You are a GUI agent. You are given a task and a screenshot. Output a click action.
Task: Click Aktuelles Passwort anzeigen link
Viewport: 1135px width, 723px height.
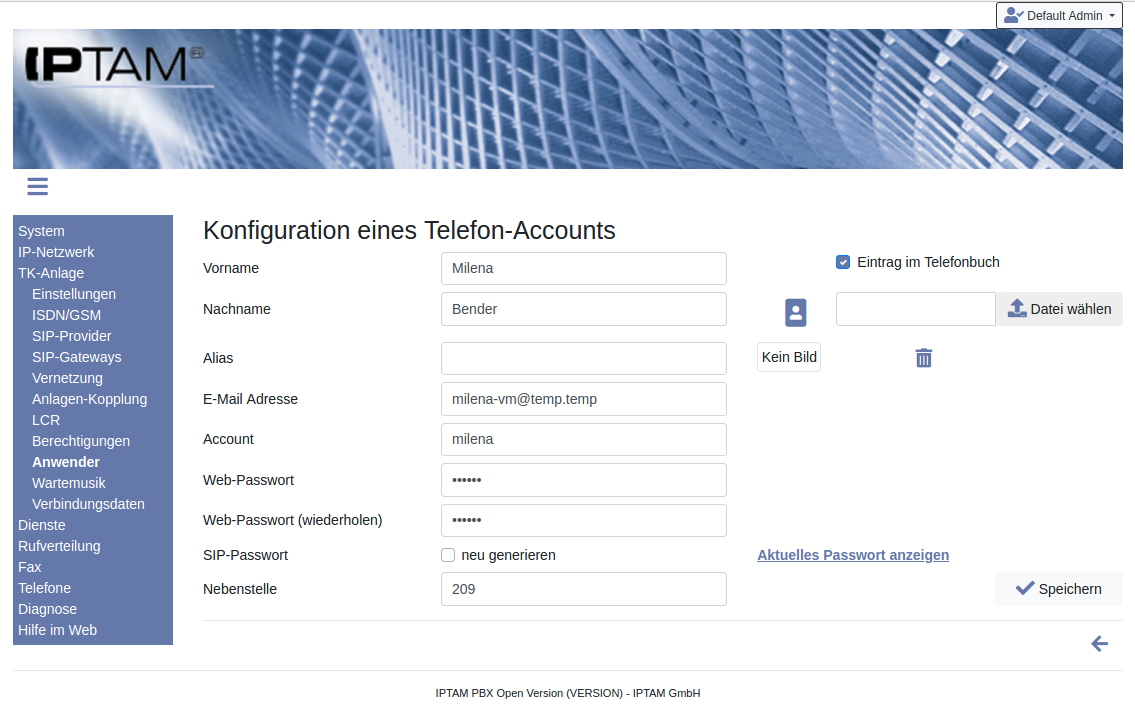point(853,555)
